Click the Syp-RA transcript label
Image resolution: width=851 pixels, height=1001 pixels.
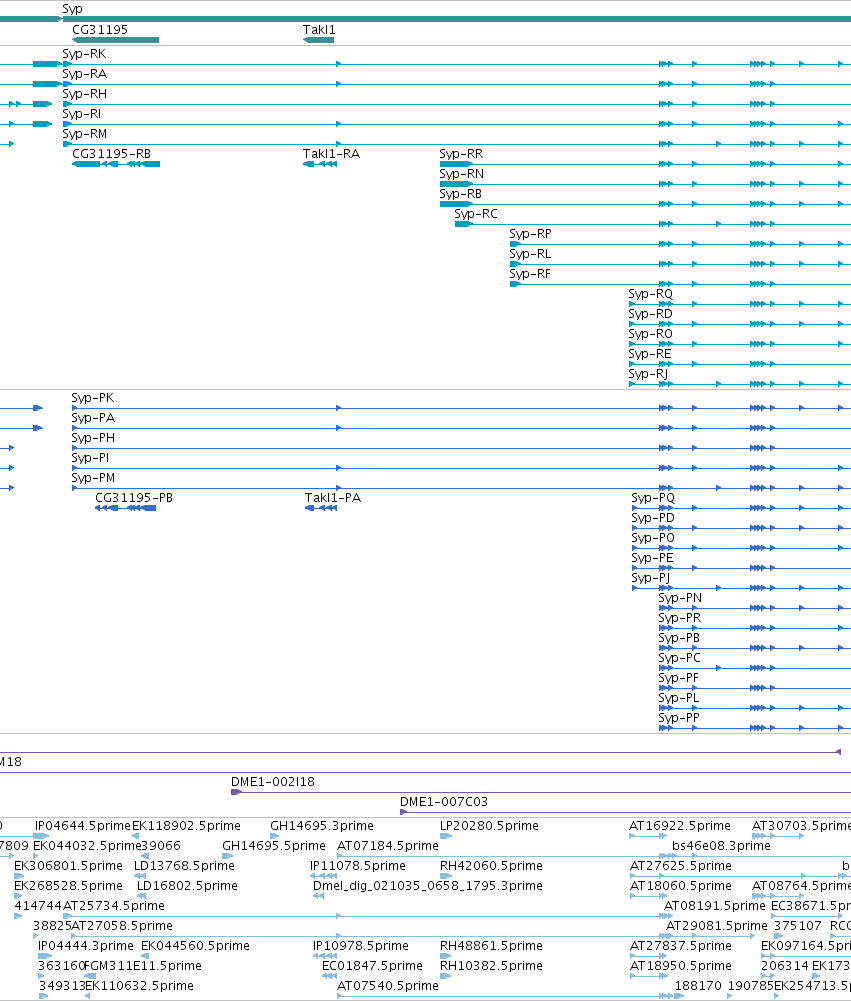pyautogui.click(x=84, y=73)
